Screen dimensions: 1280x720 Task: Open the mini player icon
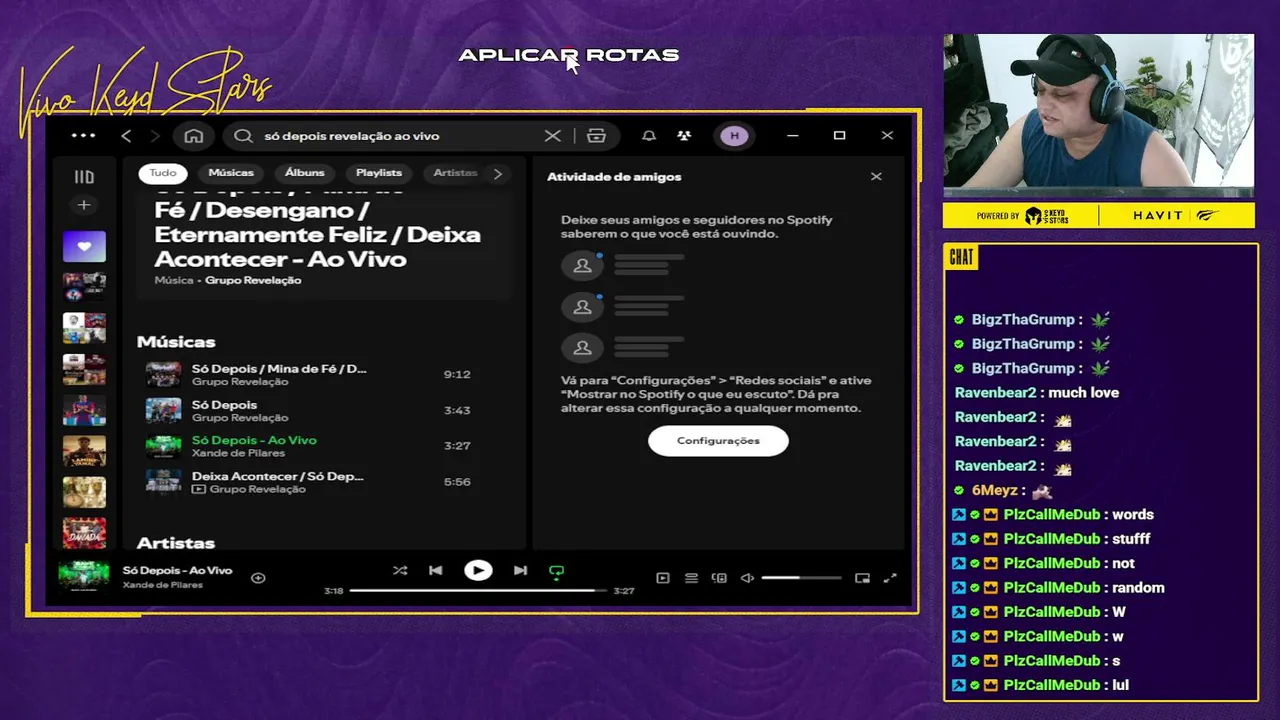(x=862, y=578)
